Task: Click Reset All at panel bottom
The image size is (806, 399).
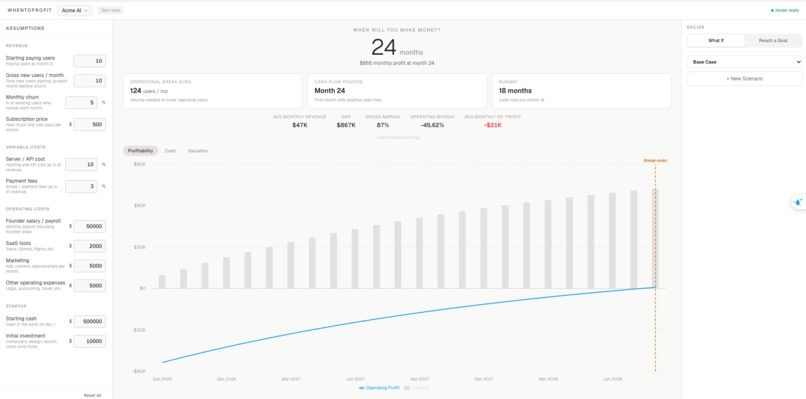Action: pos(93,395)
